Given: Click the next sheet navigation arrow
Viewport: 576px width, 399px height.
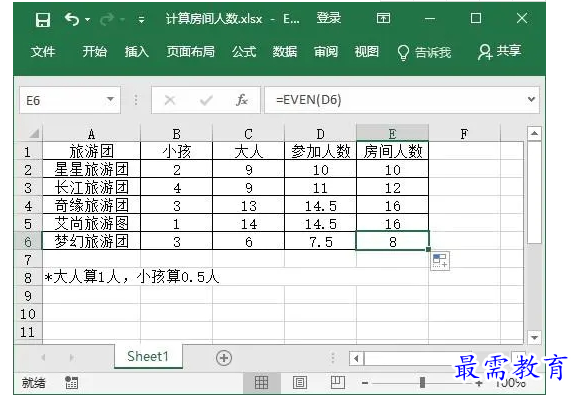Looking at the screenshot, I should click(x=72, y=357).
